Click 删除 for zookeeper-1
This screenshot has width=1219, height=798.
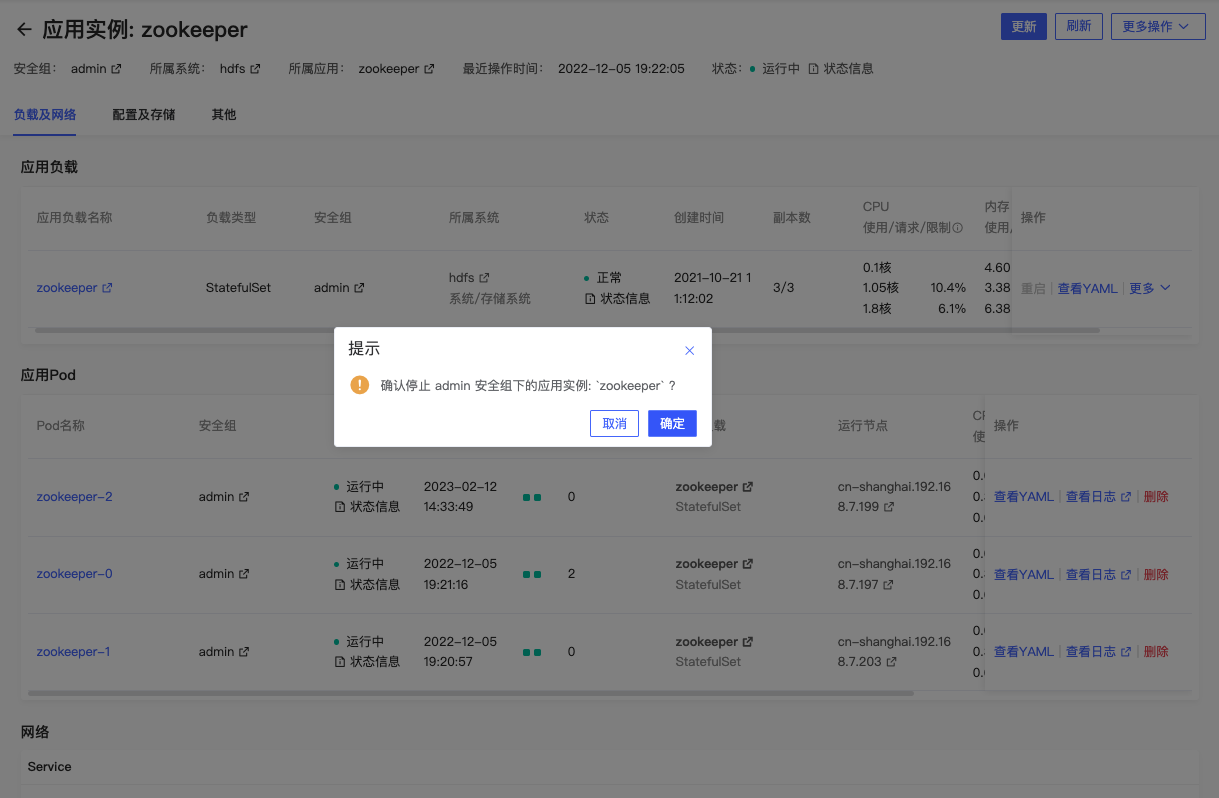coord(1156,652)
